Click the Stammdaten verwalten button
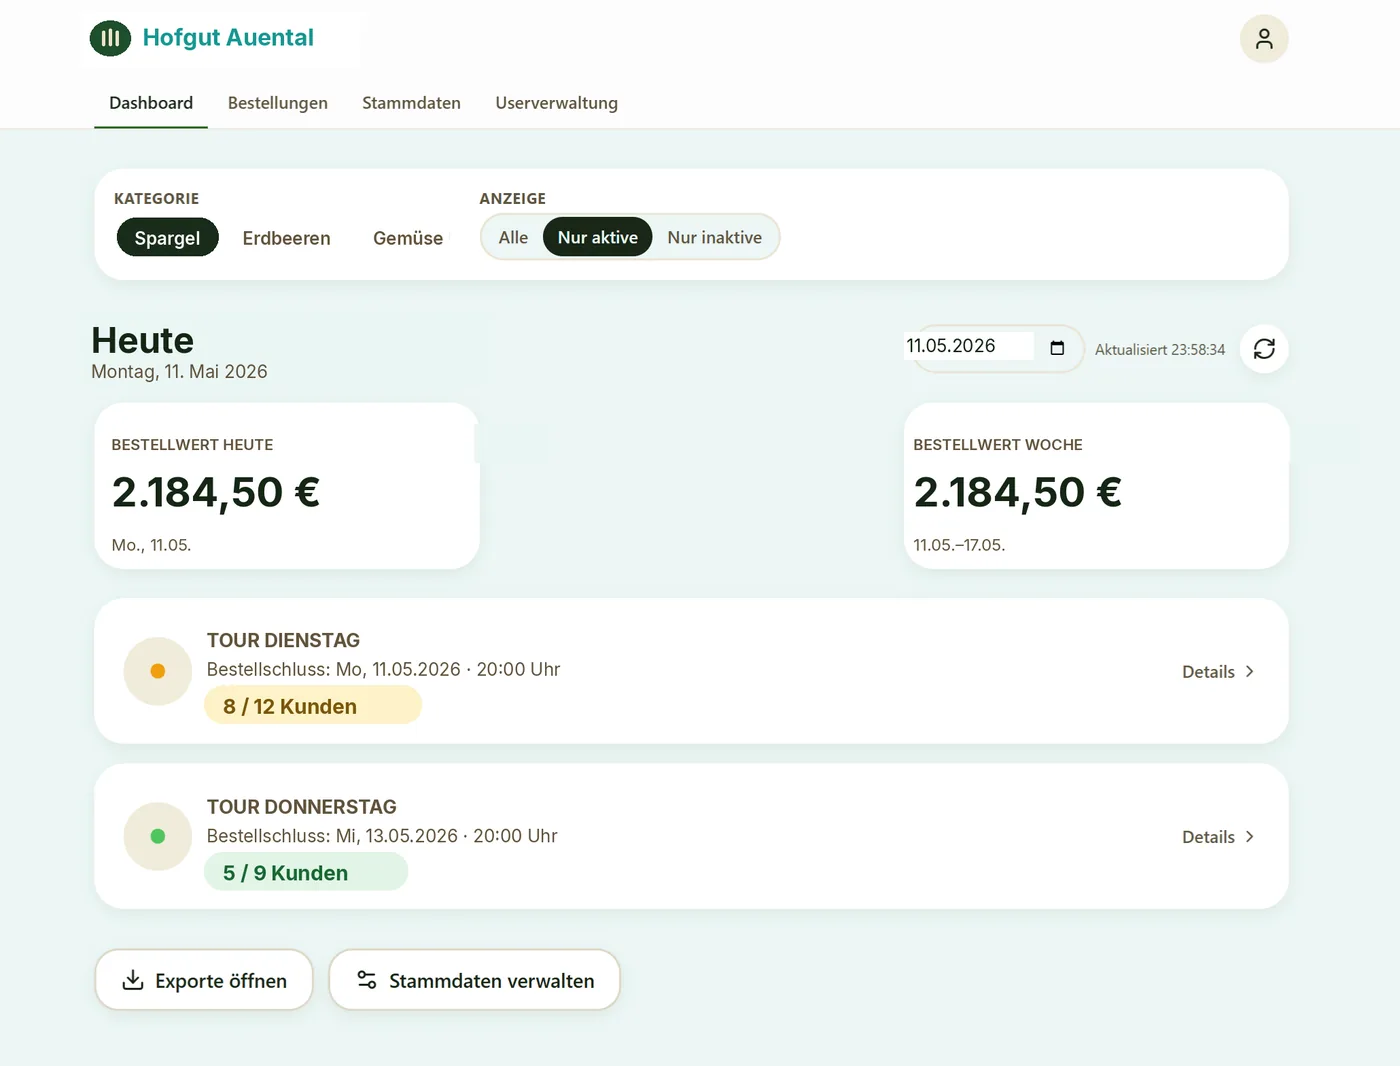Screen dimensions: 1400x1066 tap(475, 980)
